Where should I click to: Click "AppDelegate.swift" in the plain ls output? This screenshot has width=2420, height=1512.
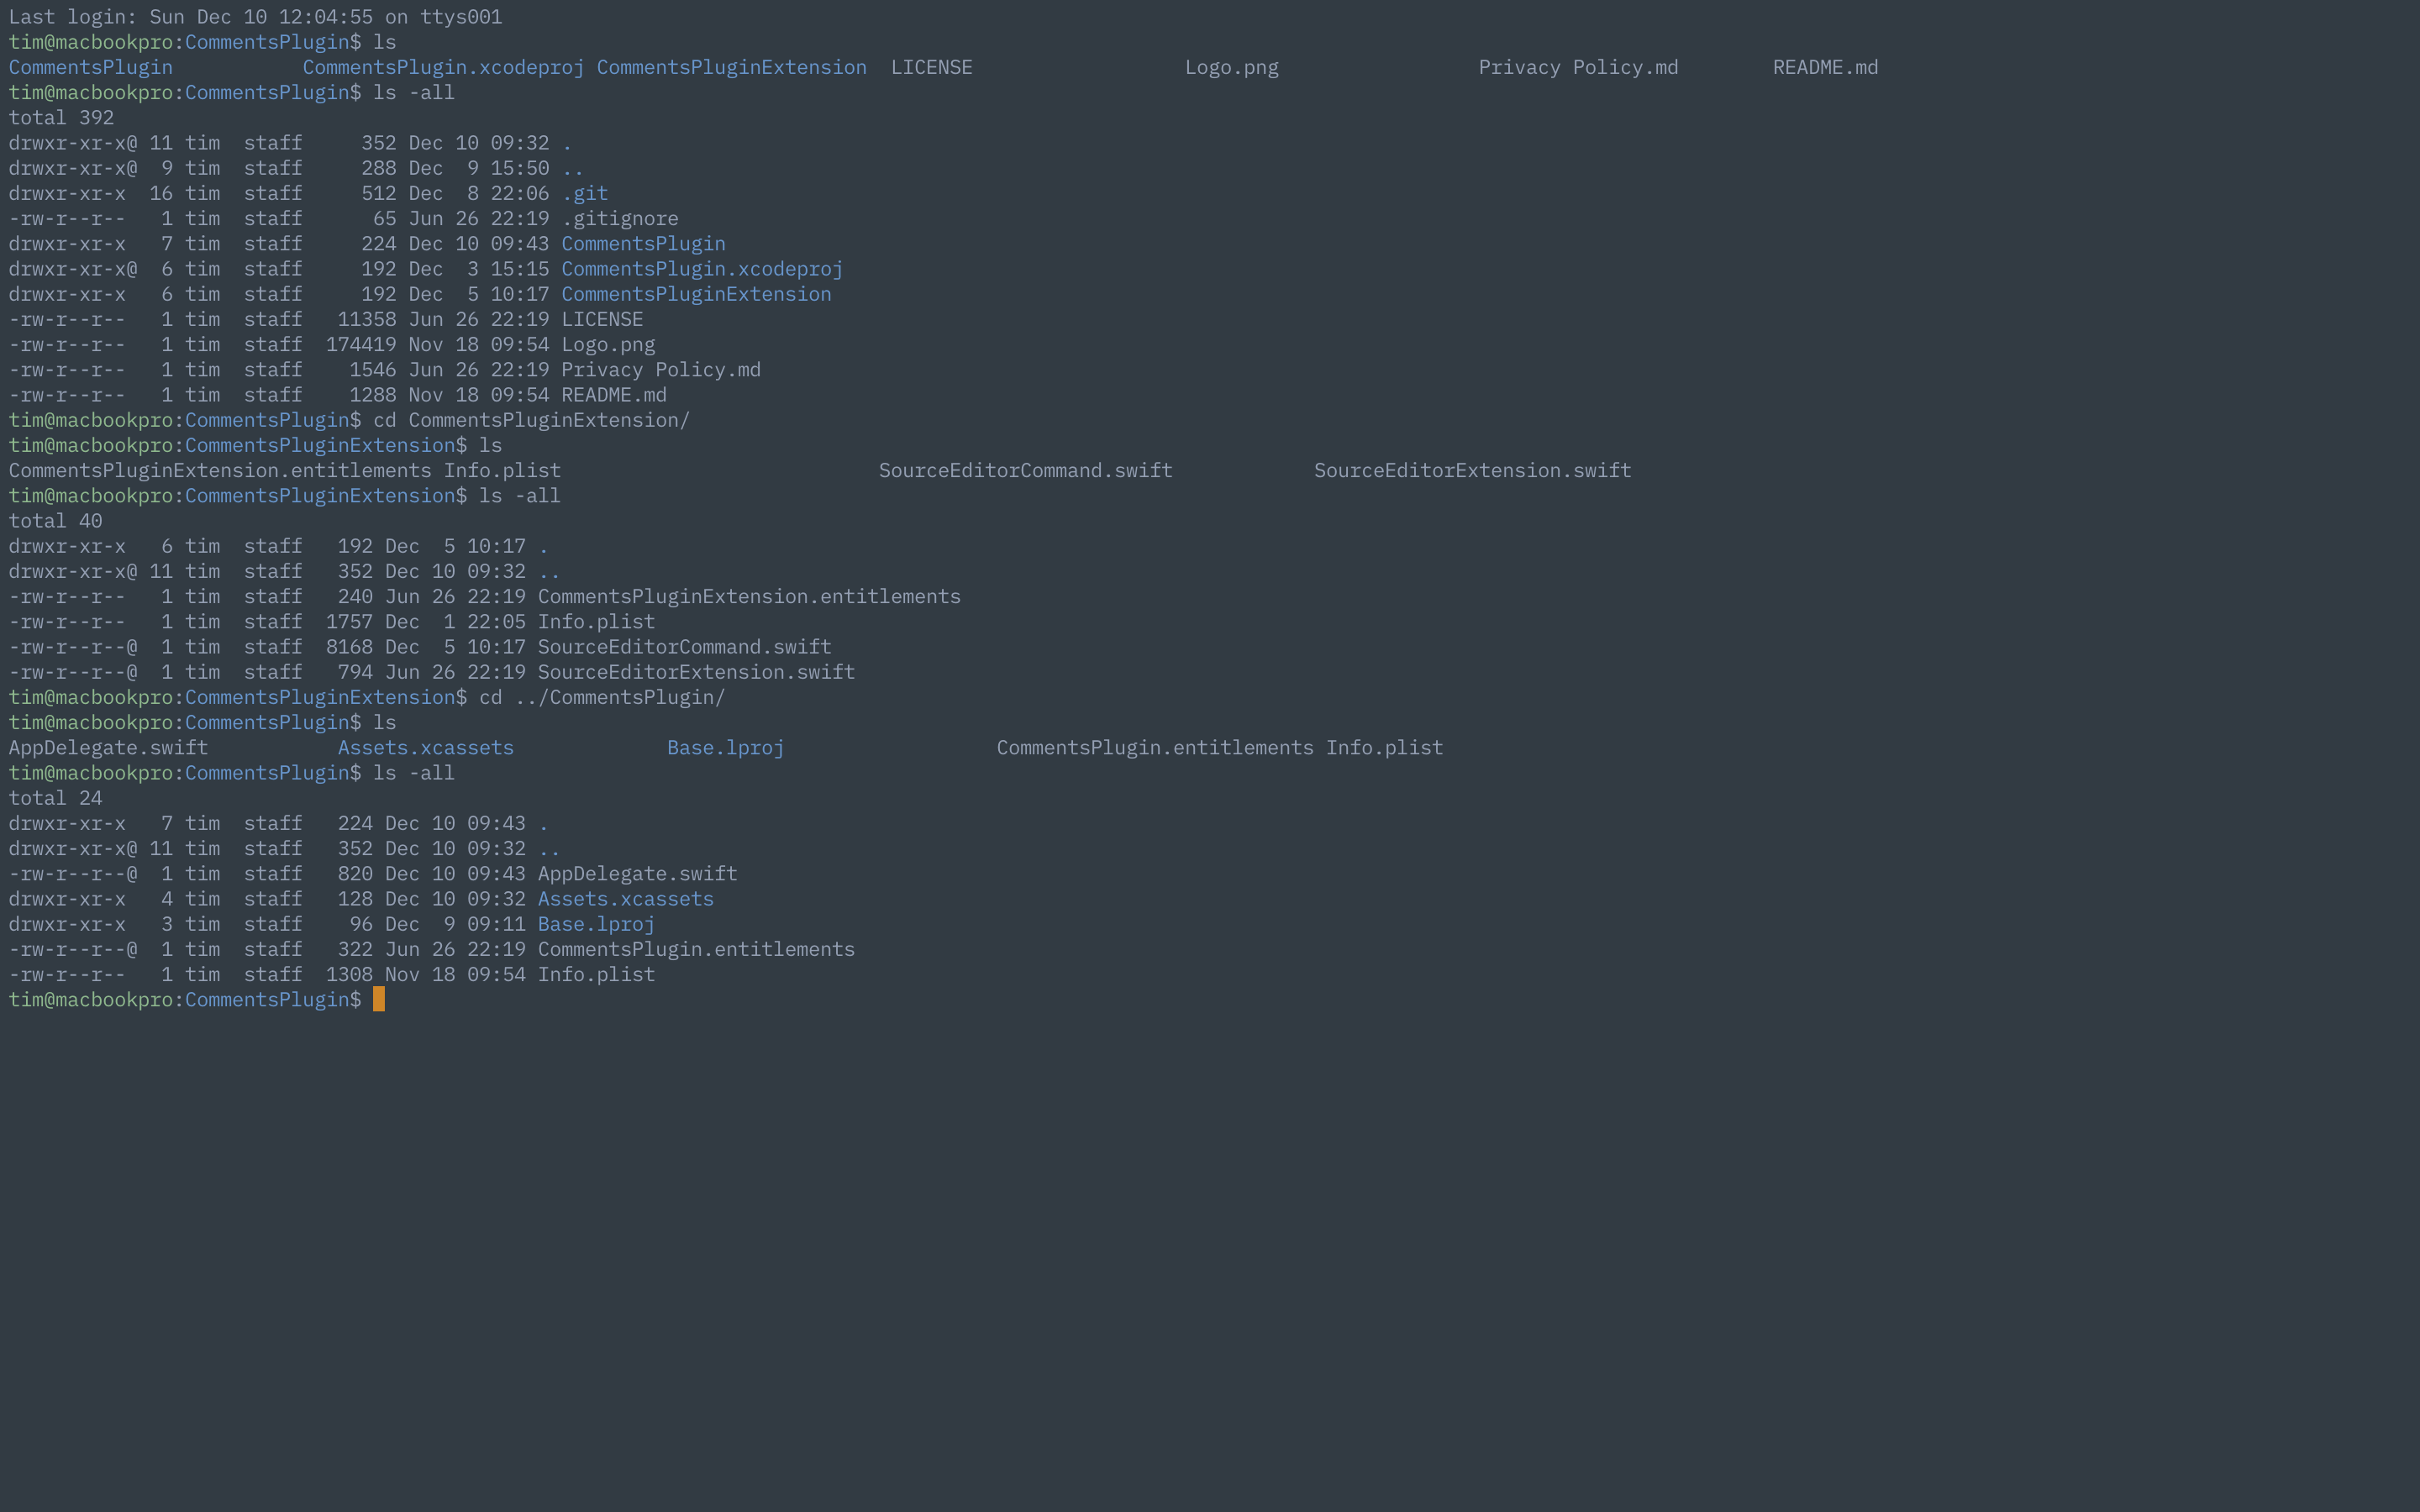coord(109,748)
